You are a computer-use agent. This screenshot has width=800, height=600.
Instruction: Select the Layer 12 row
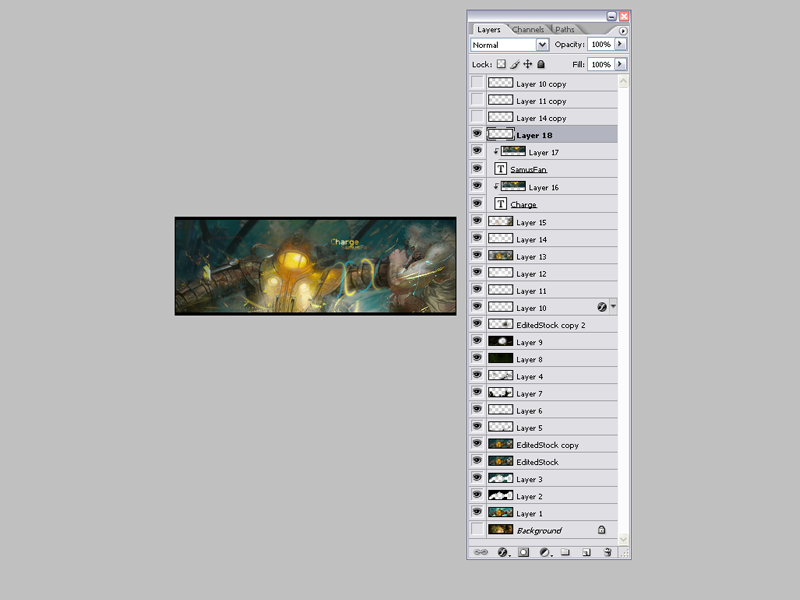543,273
